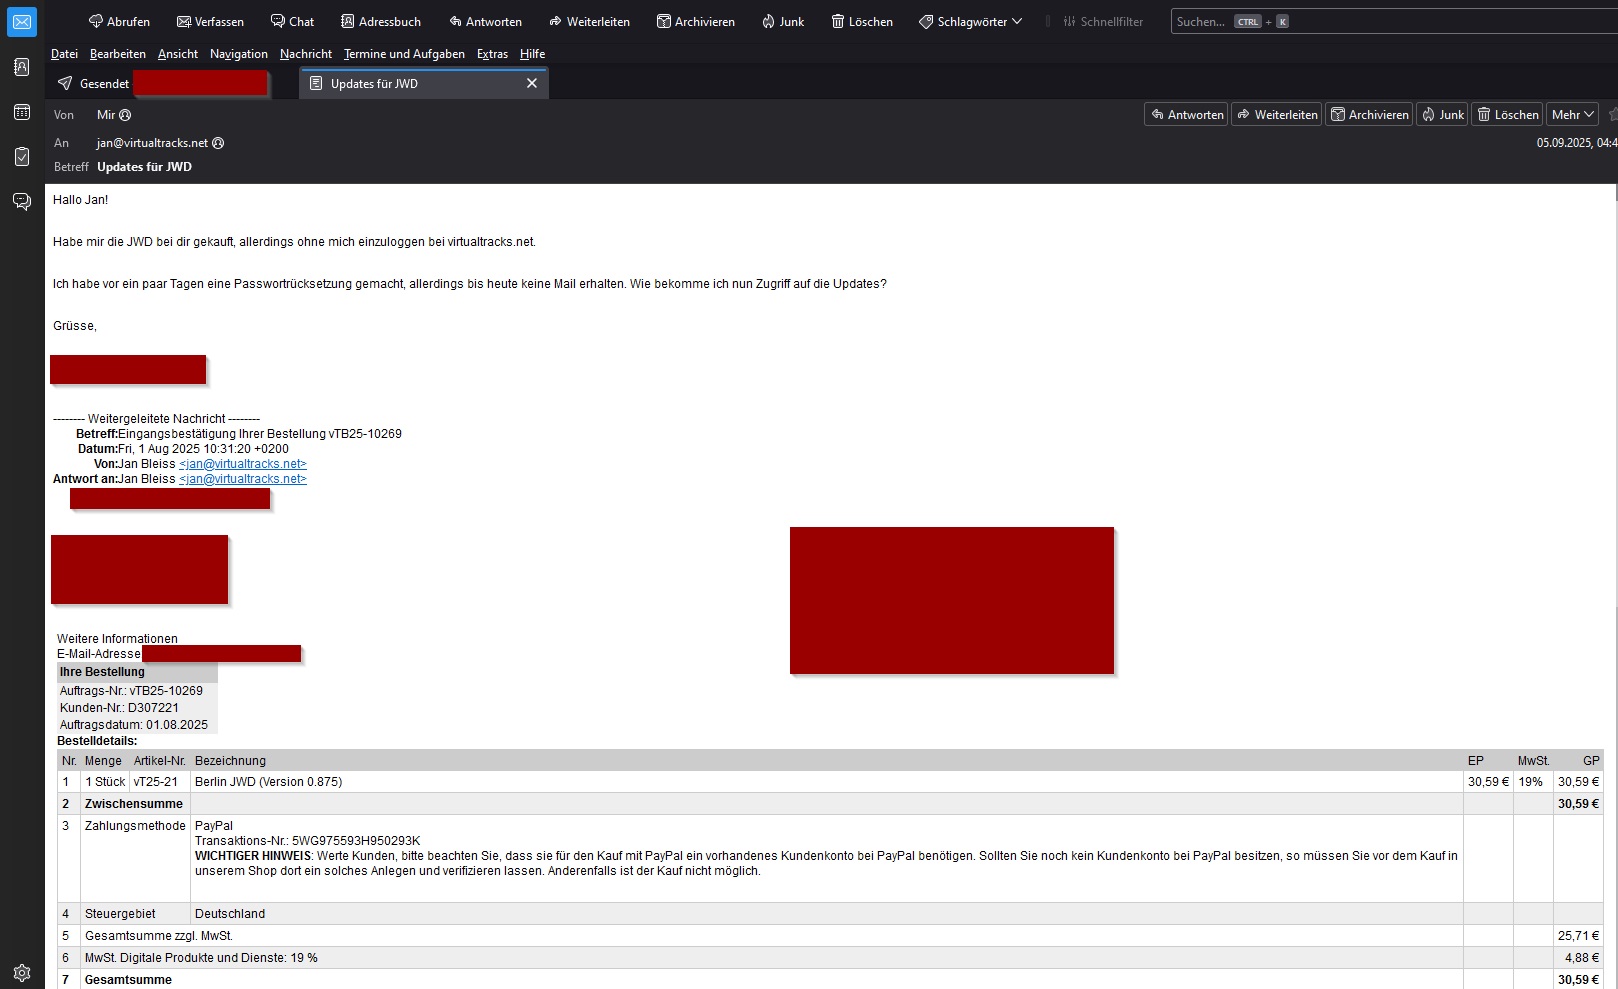Open the Extras menu
This screenshot has height=989, width=1618.
coord(492,54)
